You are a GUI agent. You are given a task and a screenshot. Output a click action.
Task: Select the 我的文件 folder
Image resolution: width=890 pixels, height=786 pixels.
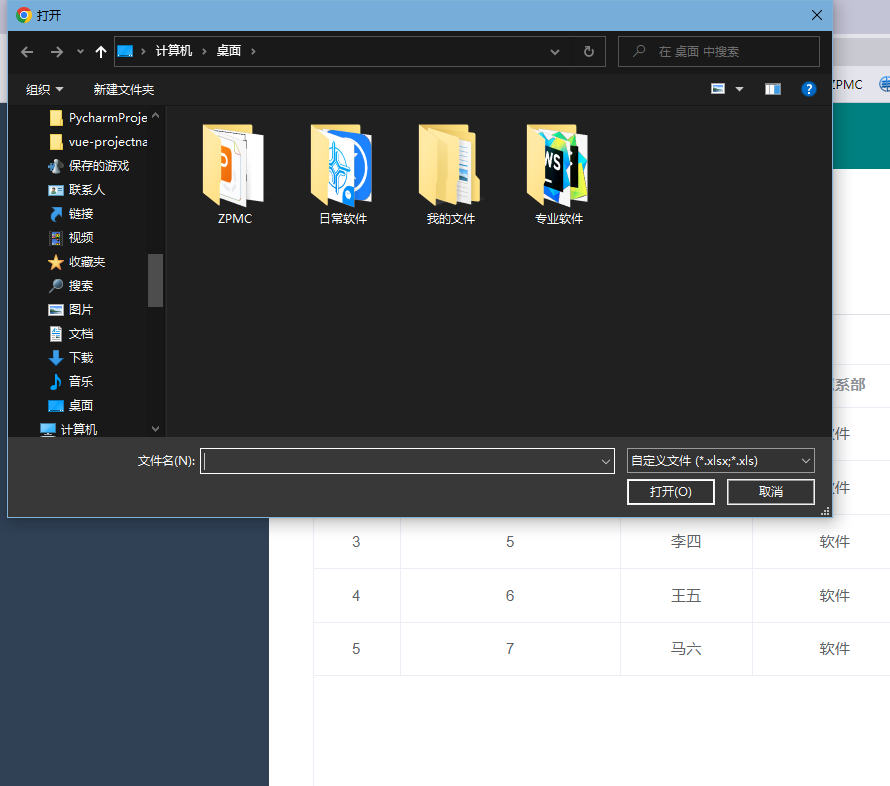click(x=451, y=175)
